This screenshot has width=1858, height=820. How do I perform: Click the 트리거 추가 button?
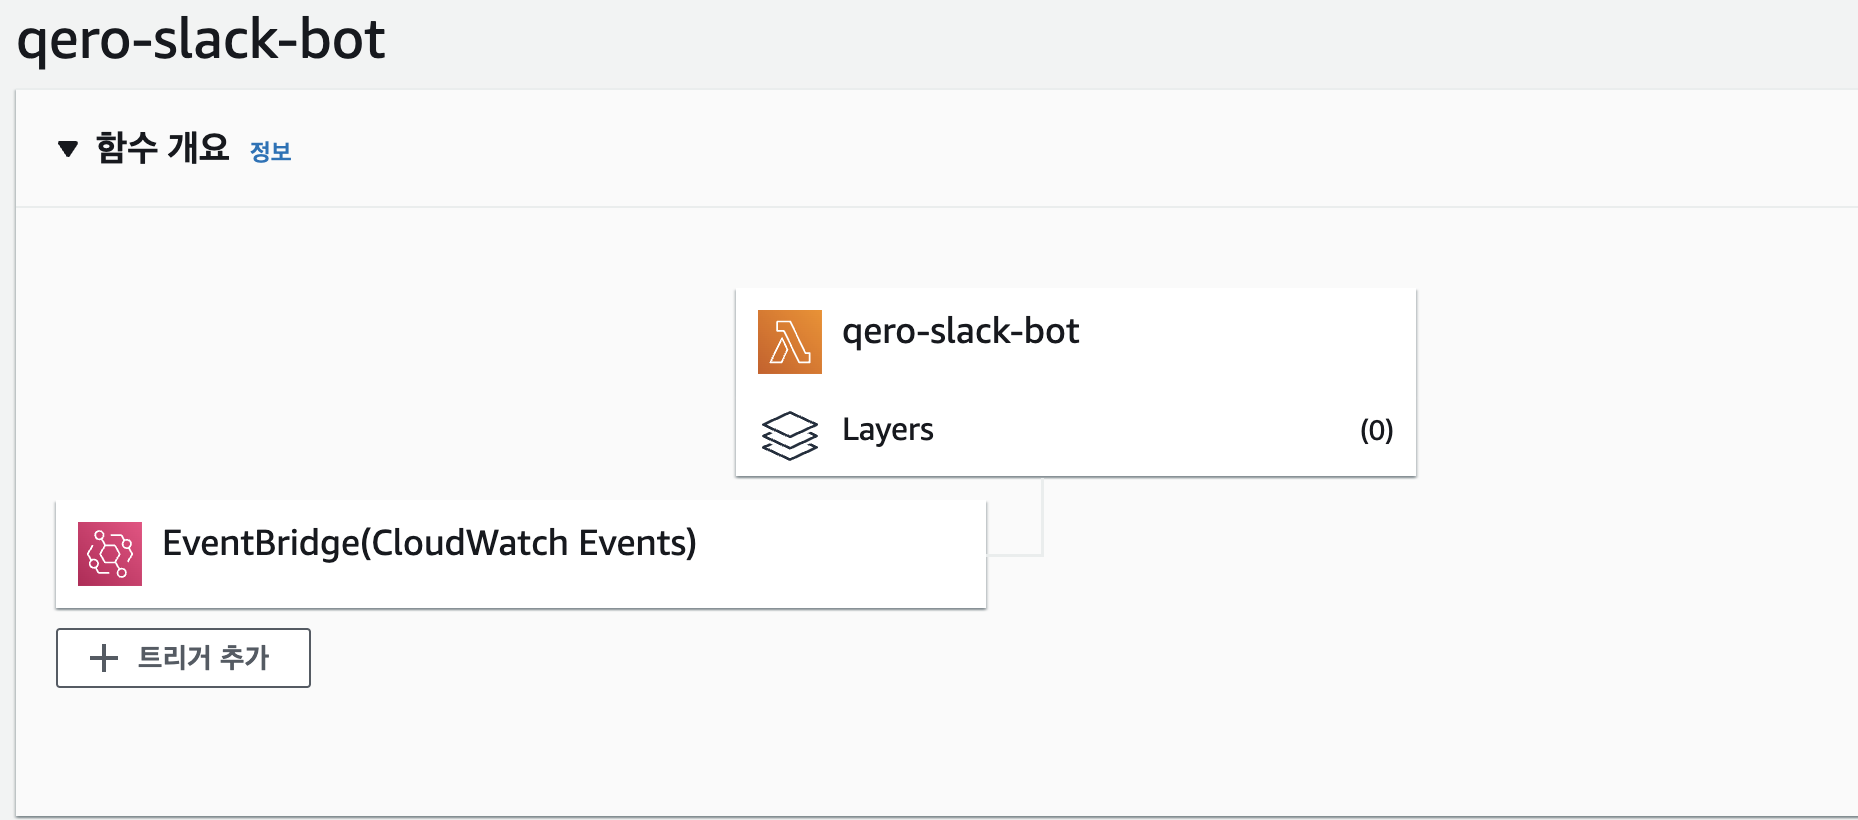click(183, 658)
